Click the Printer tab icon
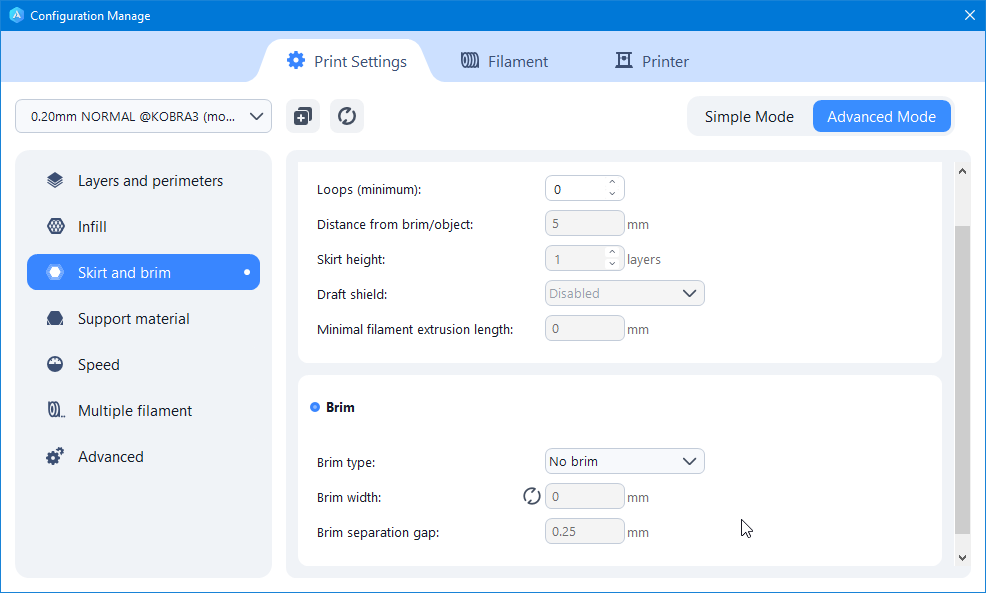The height and width of the screenshot is (593, 986). (623, 60)
